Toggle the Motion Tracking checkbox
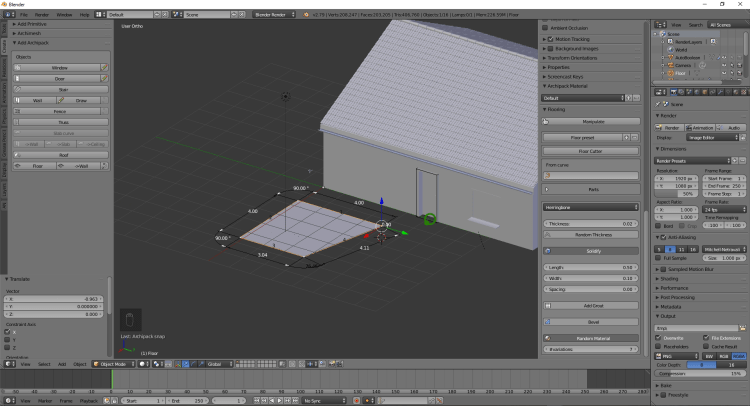The width and height of the screenshot is (750, 406). coord(551,40)
